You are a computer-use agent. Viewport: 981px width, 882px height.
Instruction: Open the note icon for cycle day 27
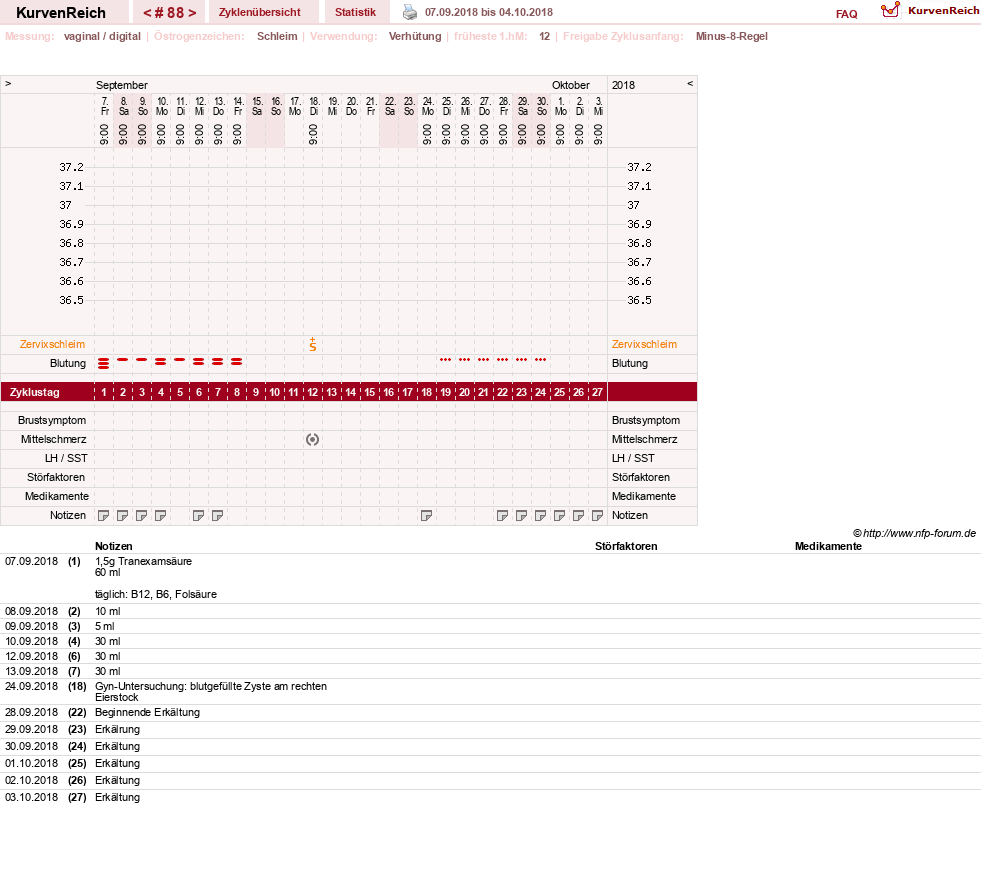click(x=597, y=515)
